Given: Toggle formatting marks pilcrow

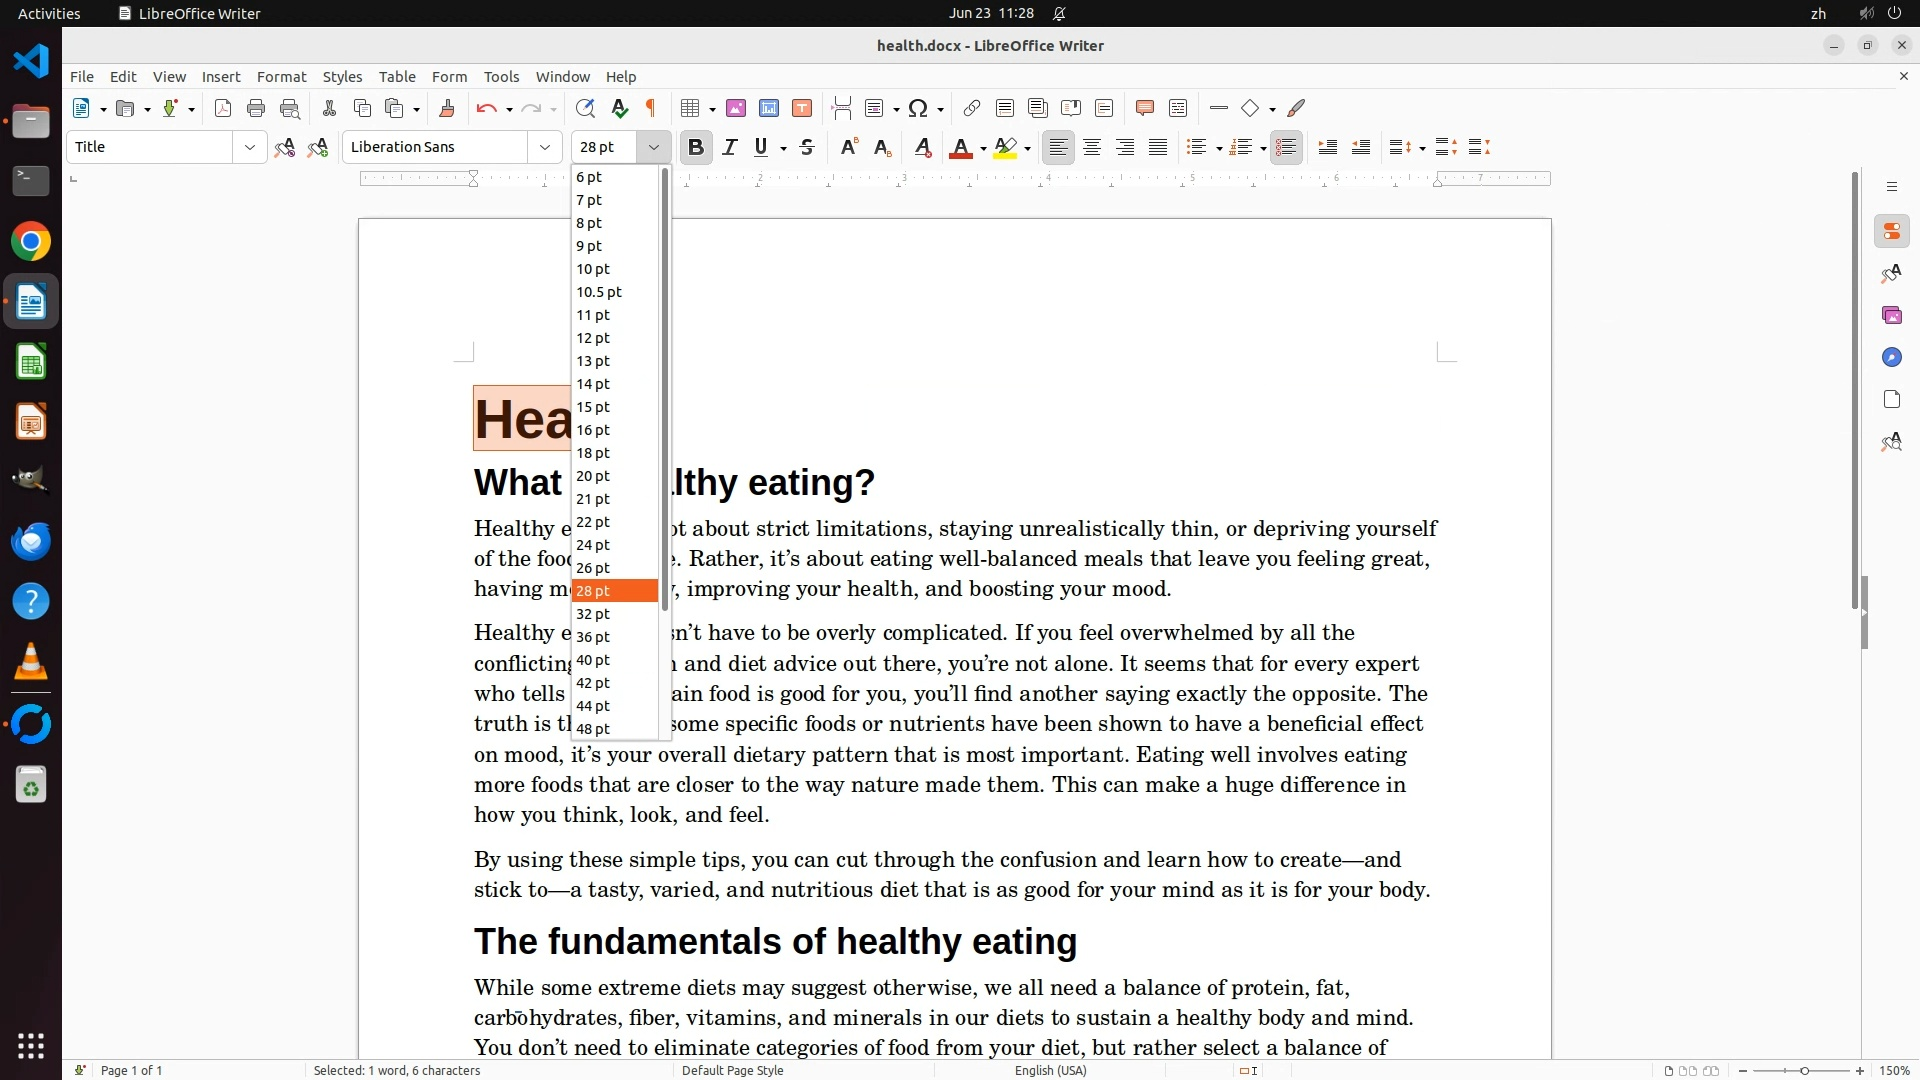Looking at the screenshot, I should pos(651,108).
